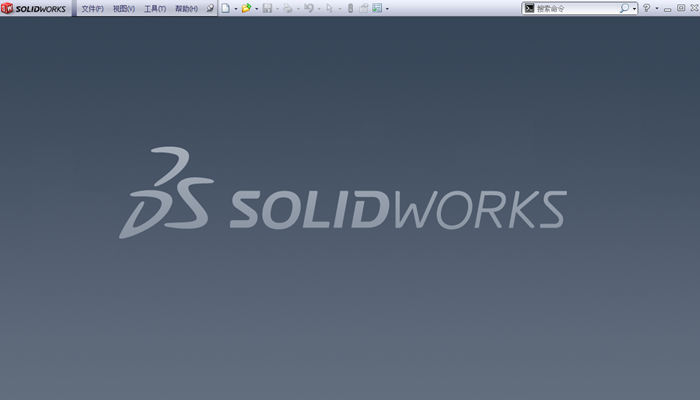Pin the menu bar with pushpin icon

210,8
